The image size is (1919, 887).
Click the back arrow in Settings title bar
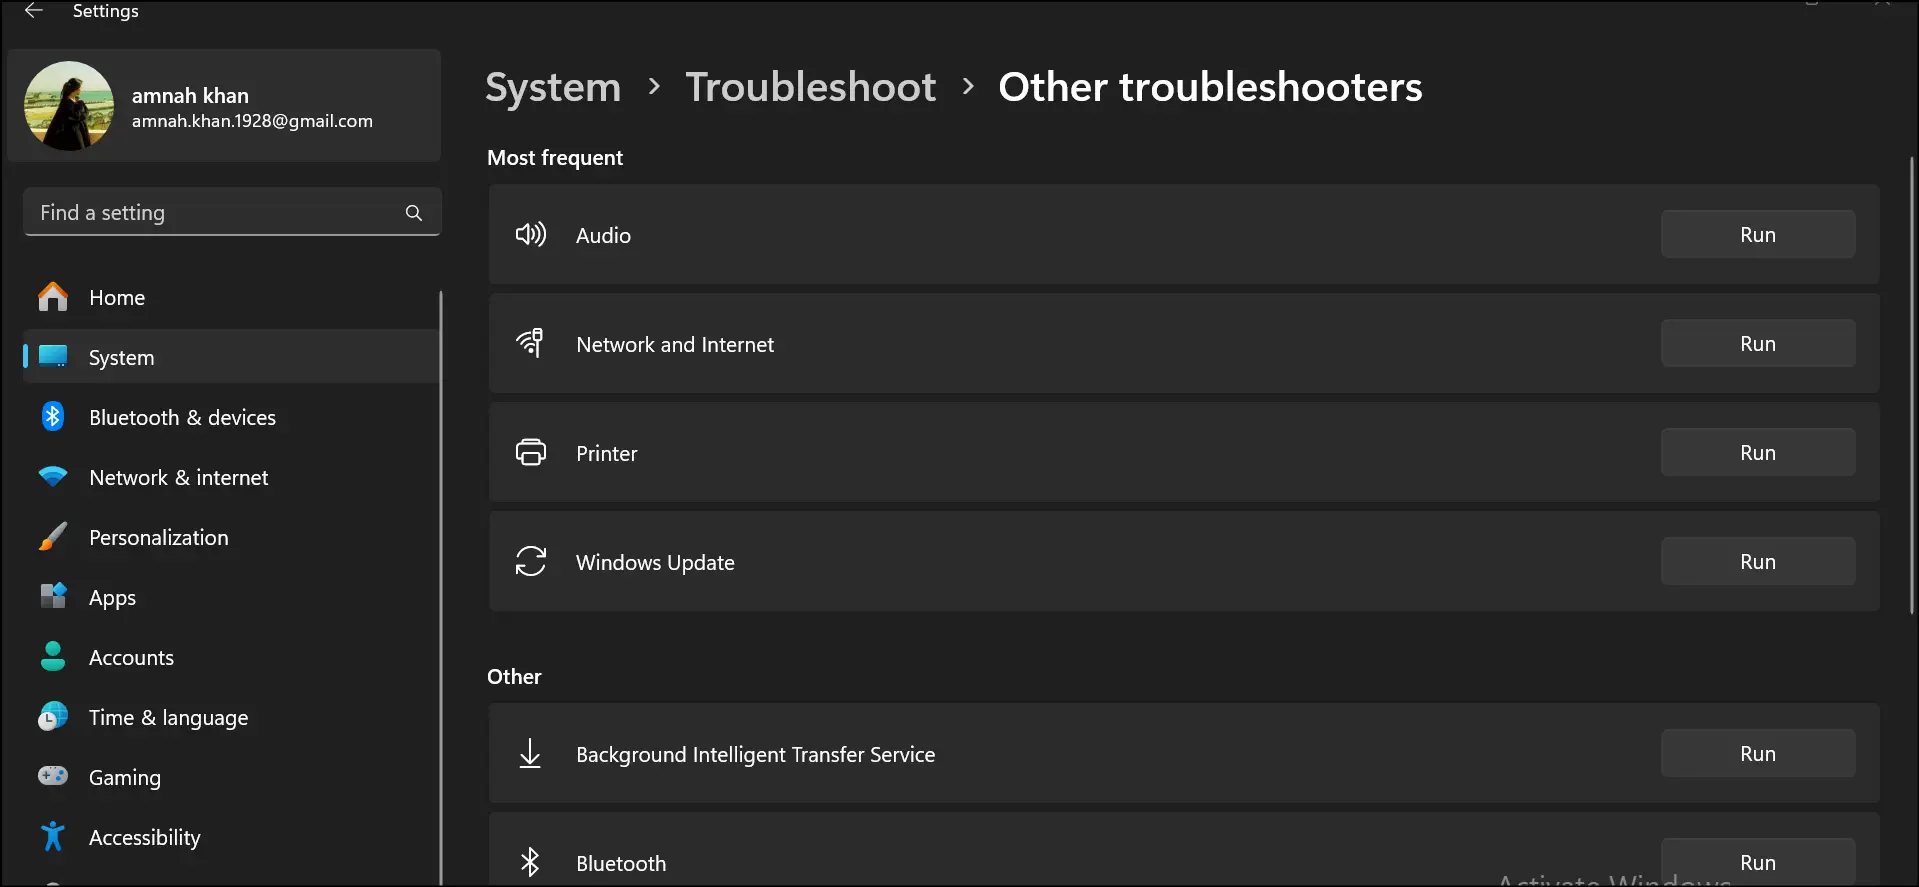tap(34, 11)
